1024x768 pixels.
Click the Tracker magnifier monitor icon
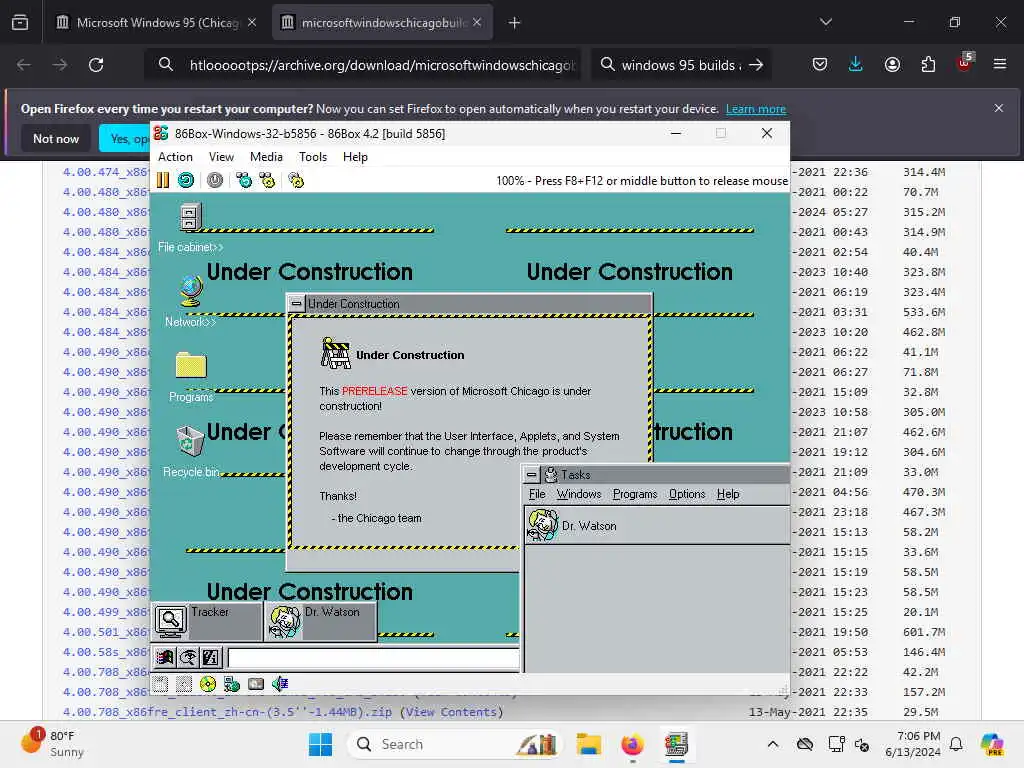point(170,621)
